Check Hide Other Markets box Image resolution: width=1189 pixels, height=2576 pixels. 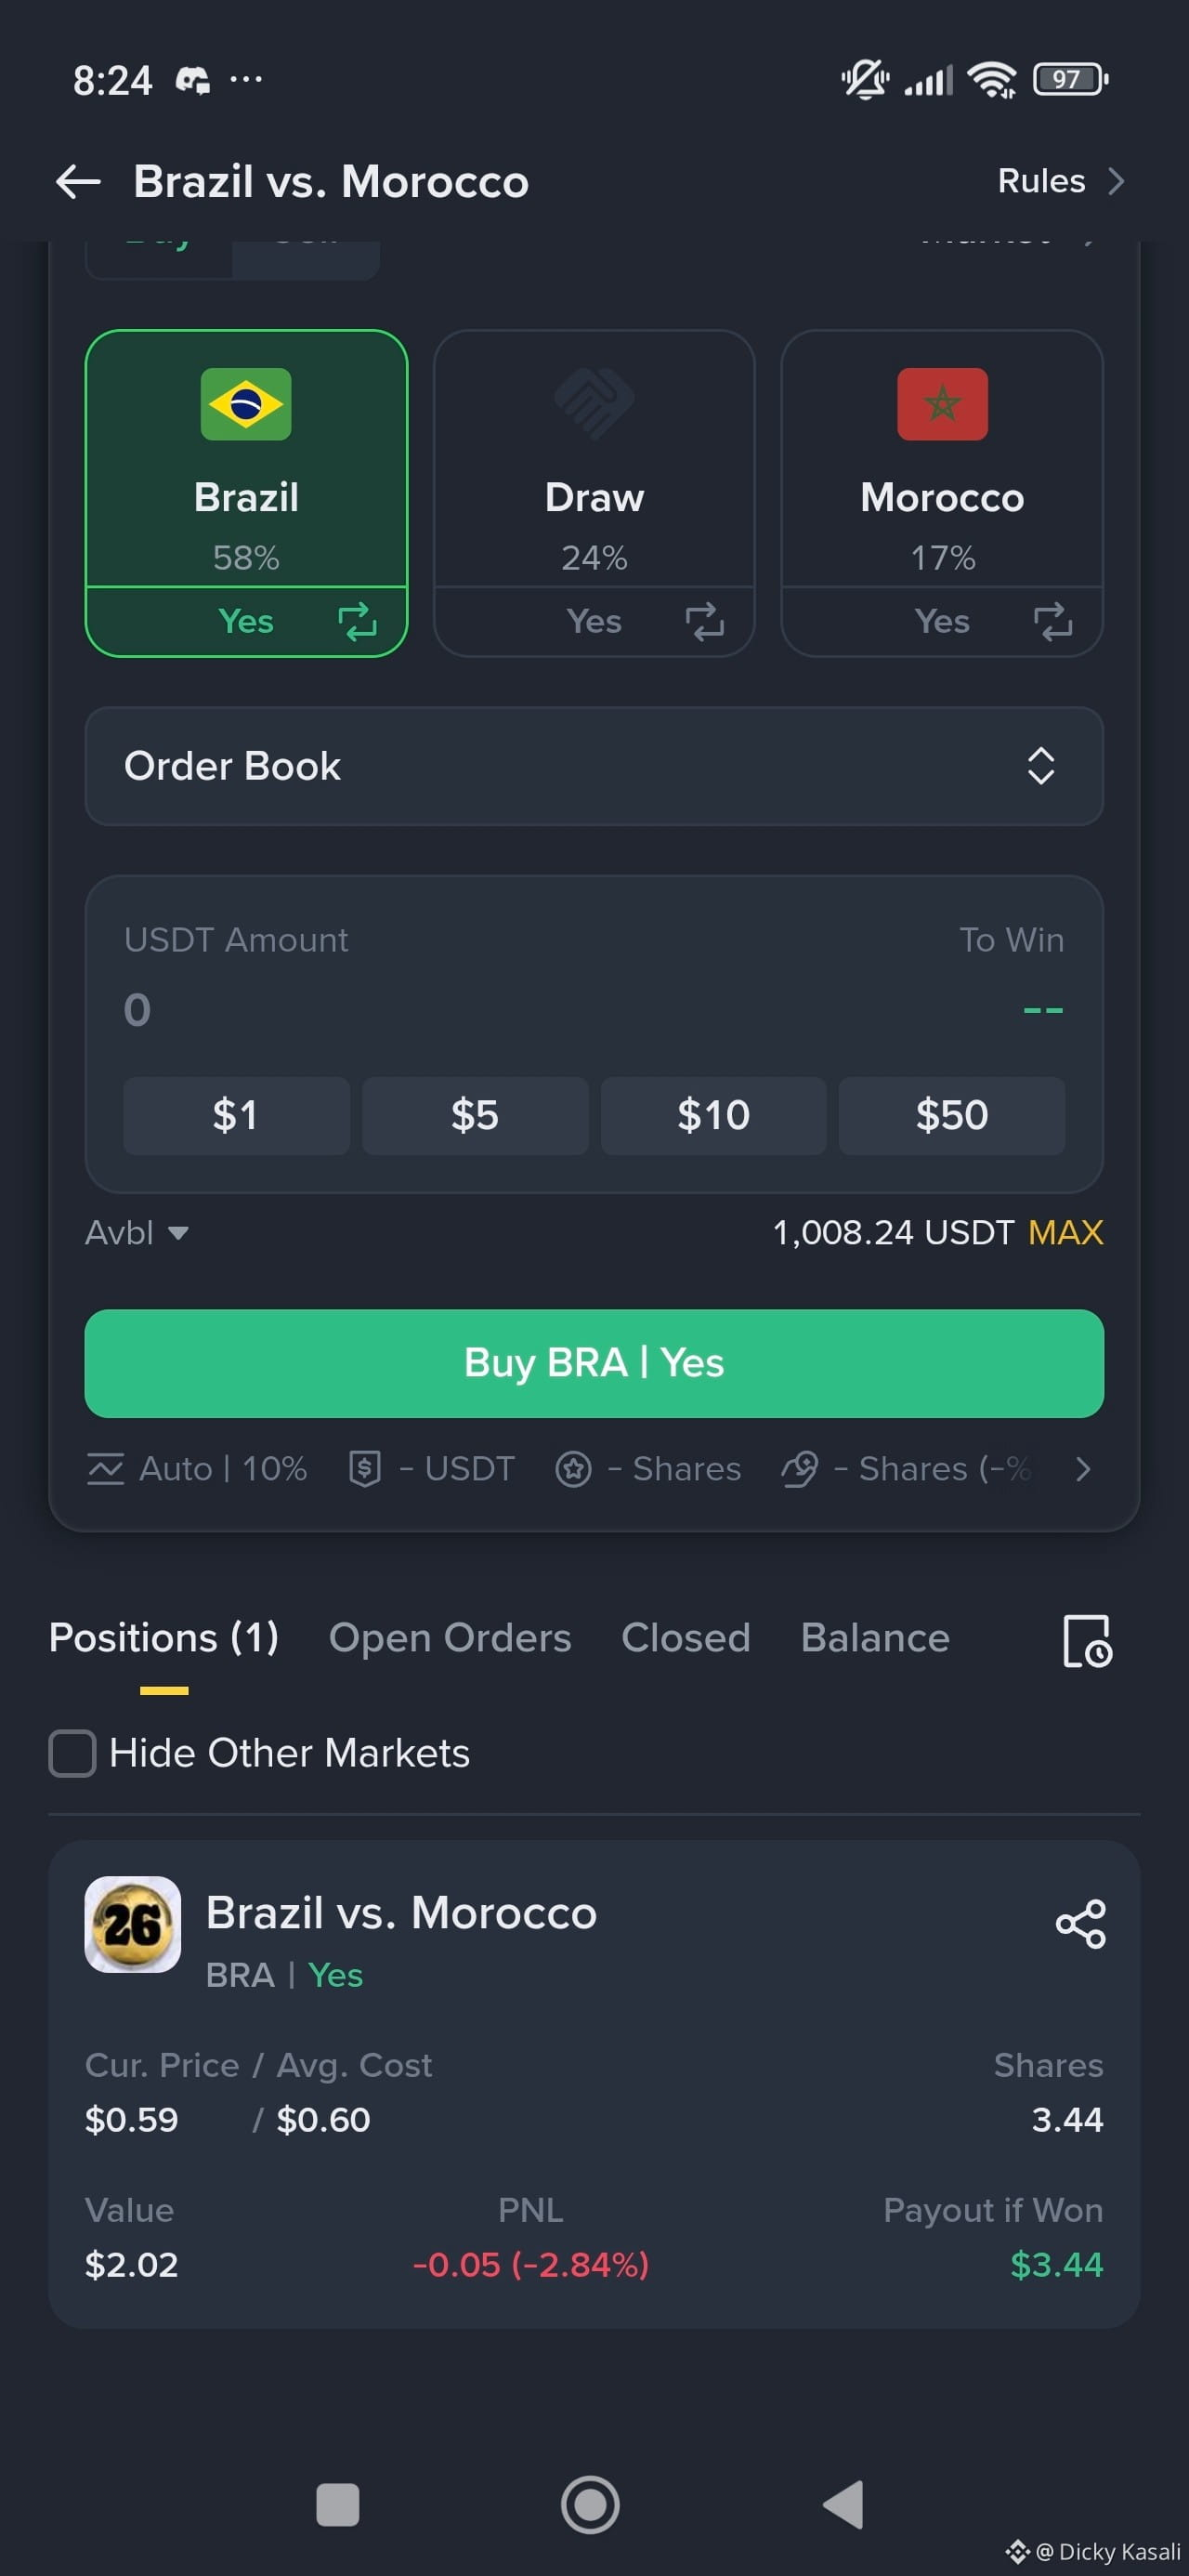[72, 1753]
